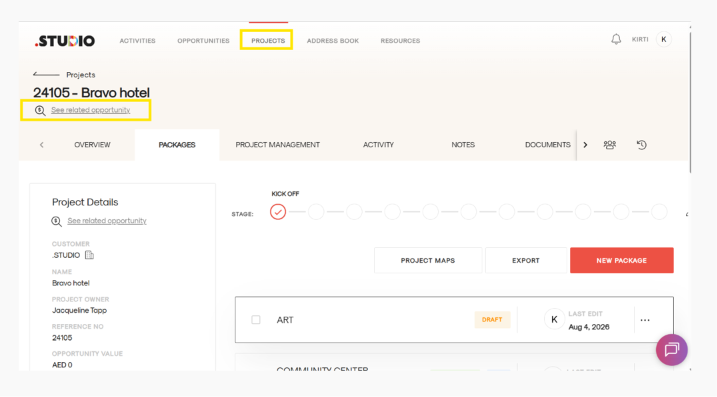717x397 pixels.
Task: Click the K avatar in the ART row
Action: coord(554,319)
